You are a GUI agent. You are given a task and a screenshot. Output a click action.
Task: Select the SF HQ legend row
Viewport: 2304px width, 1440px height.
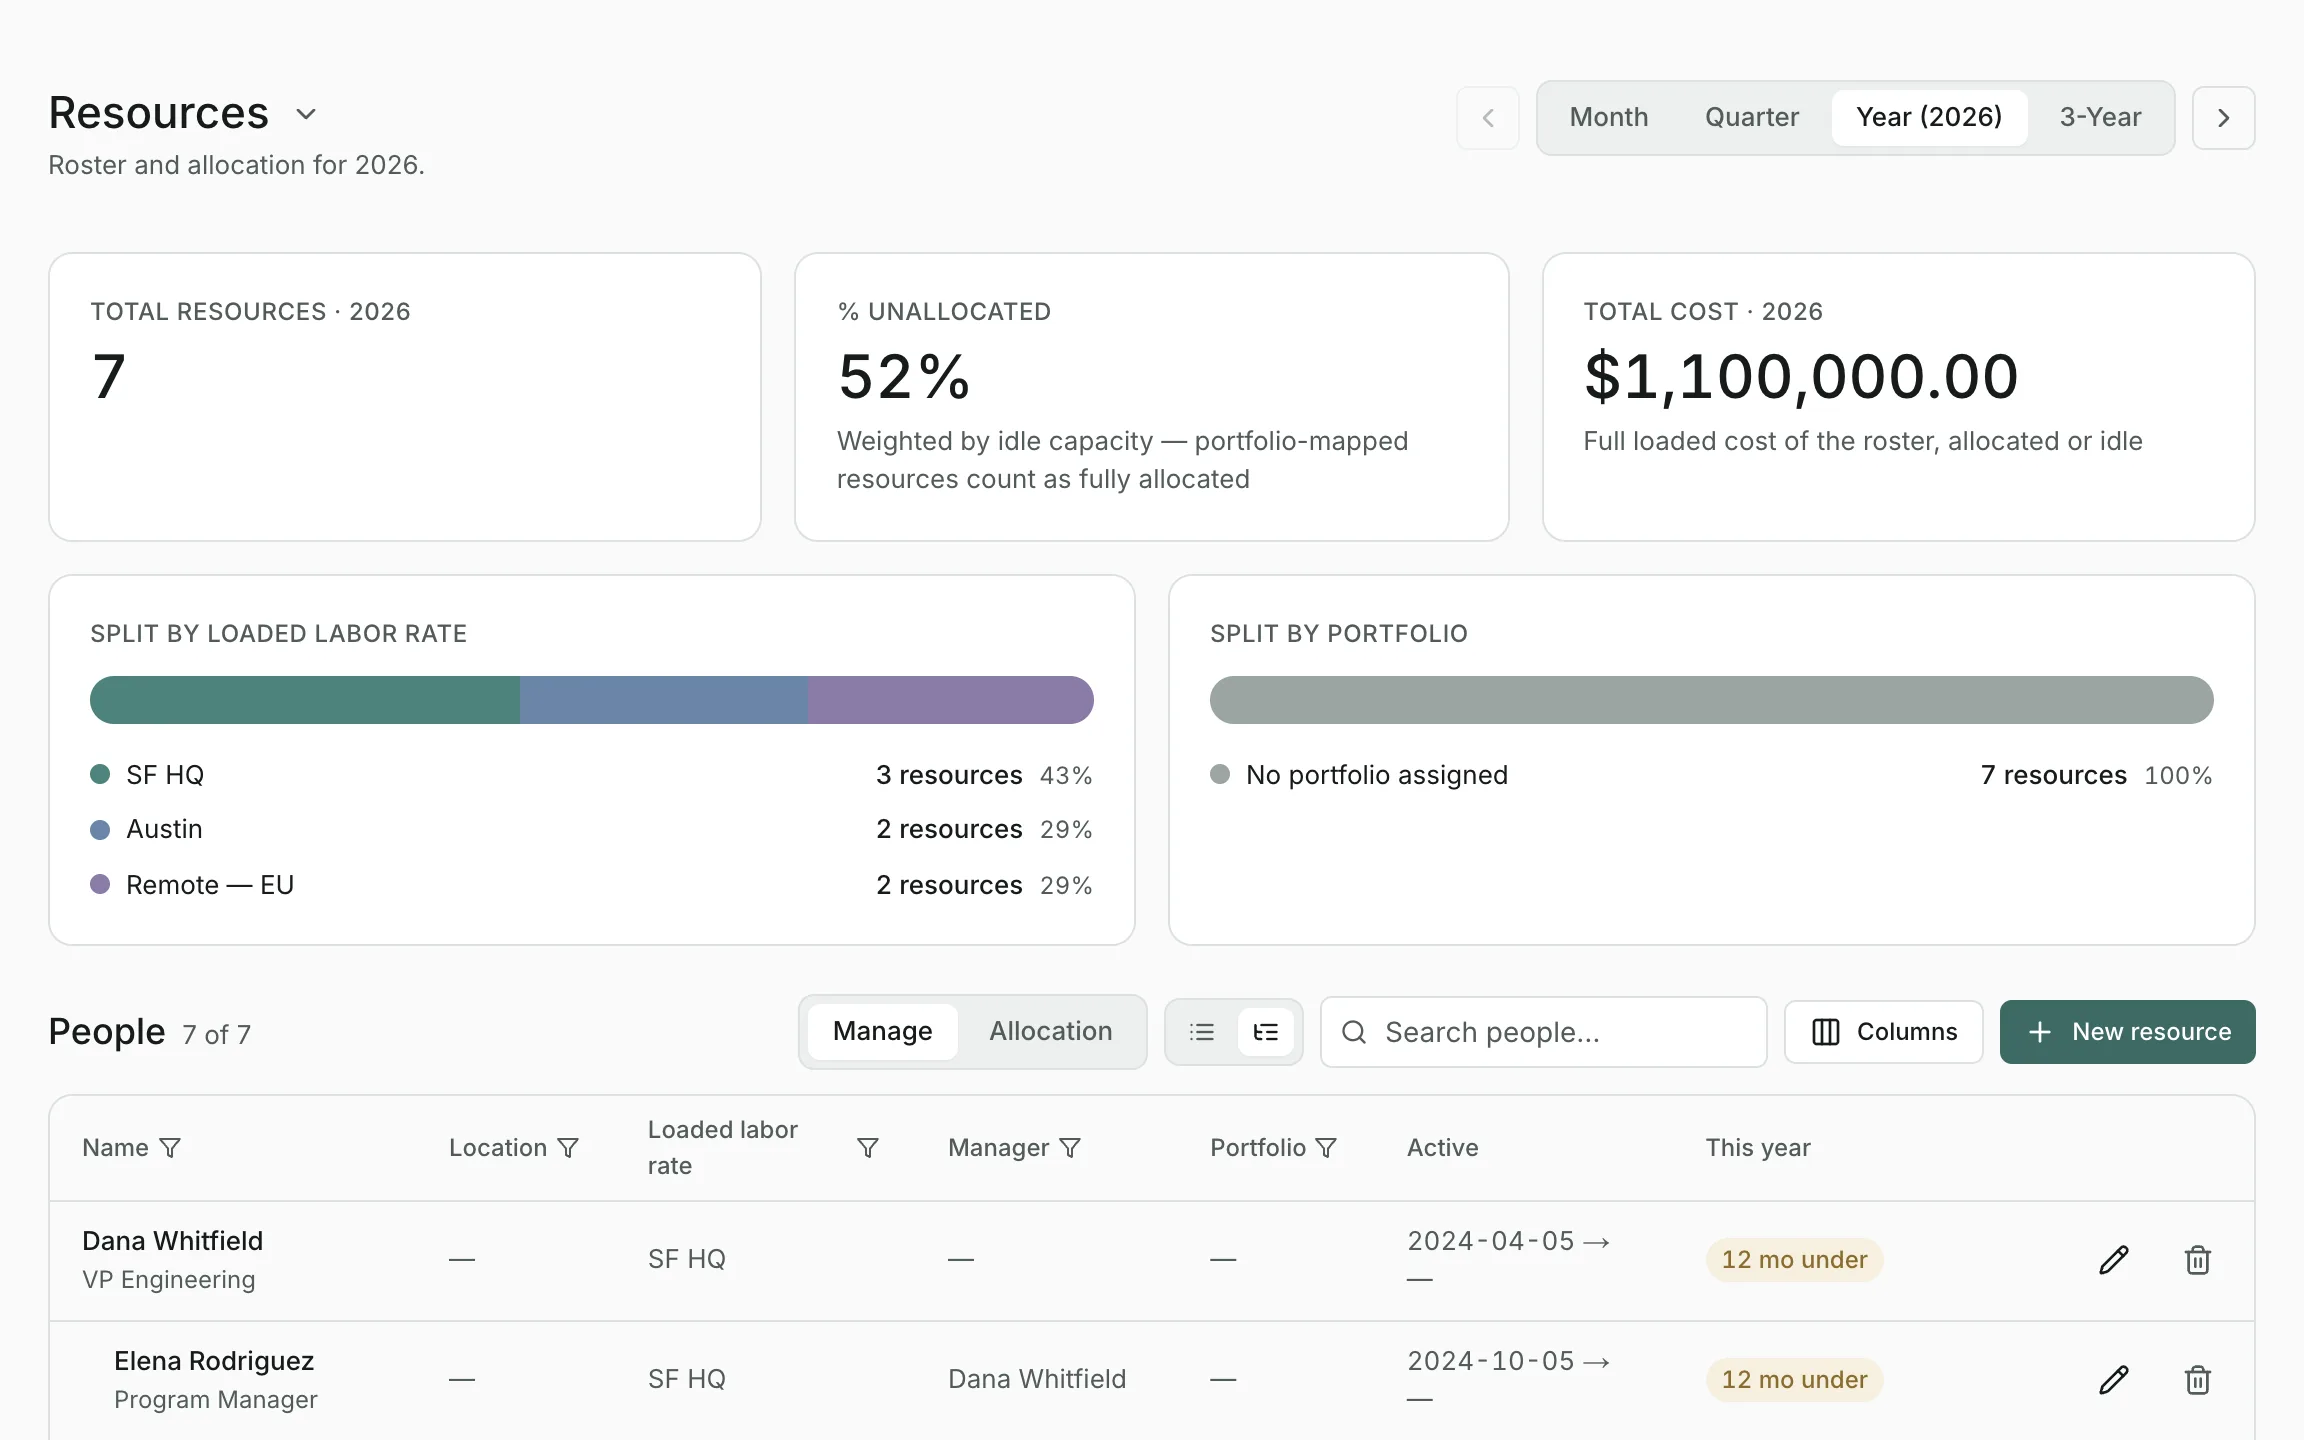pos(591,775)
